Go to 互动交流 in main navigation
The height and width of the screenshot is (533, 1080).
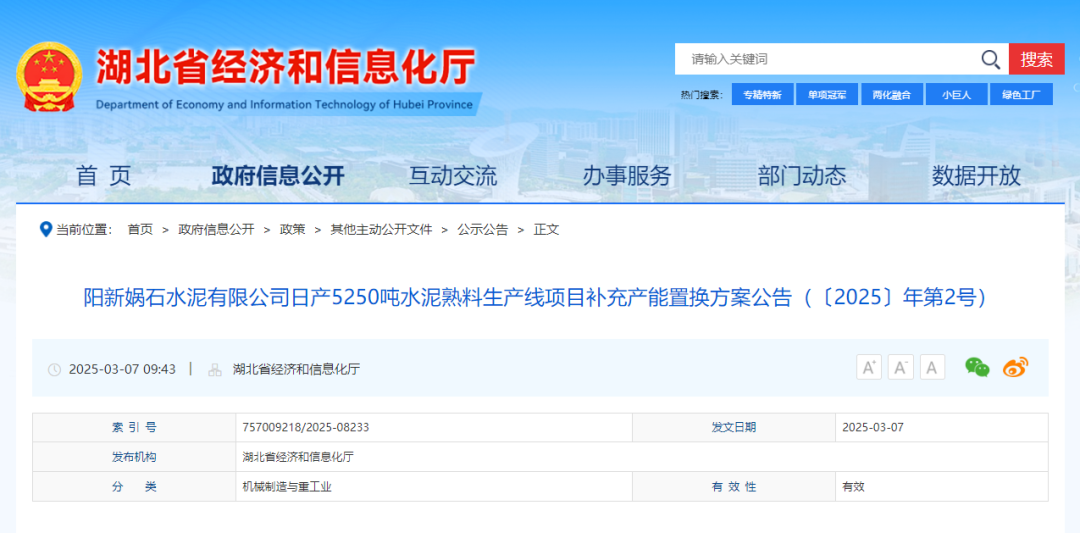[x=452, y=176]
